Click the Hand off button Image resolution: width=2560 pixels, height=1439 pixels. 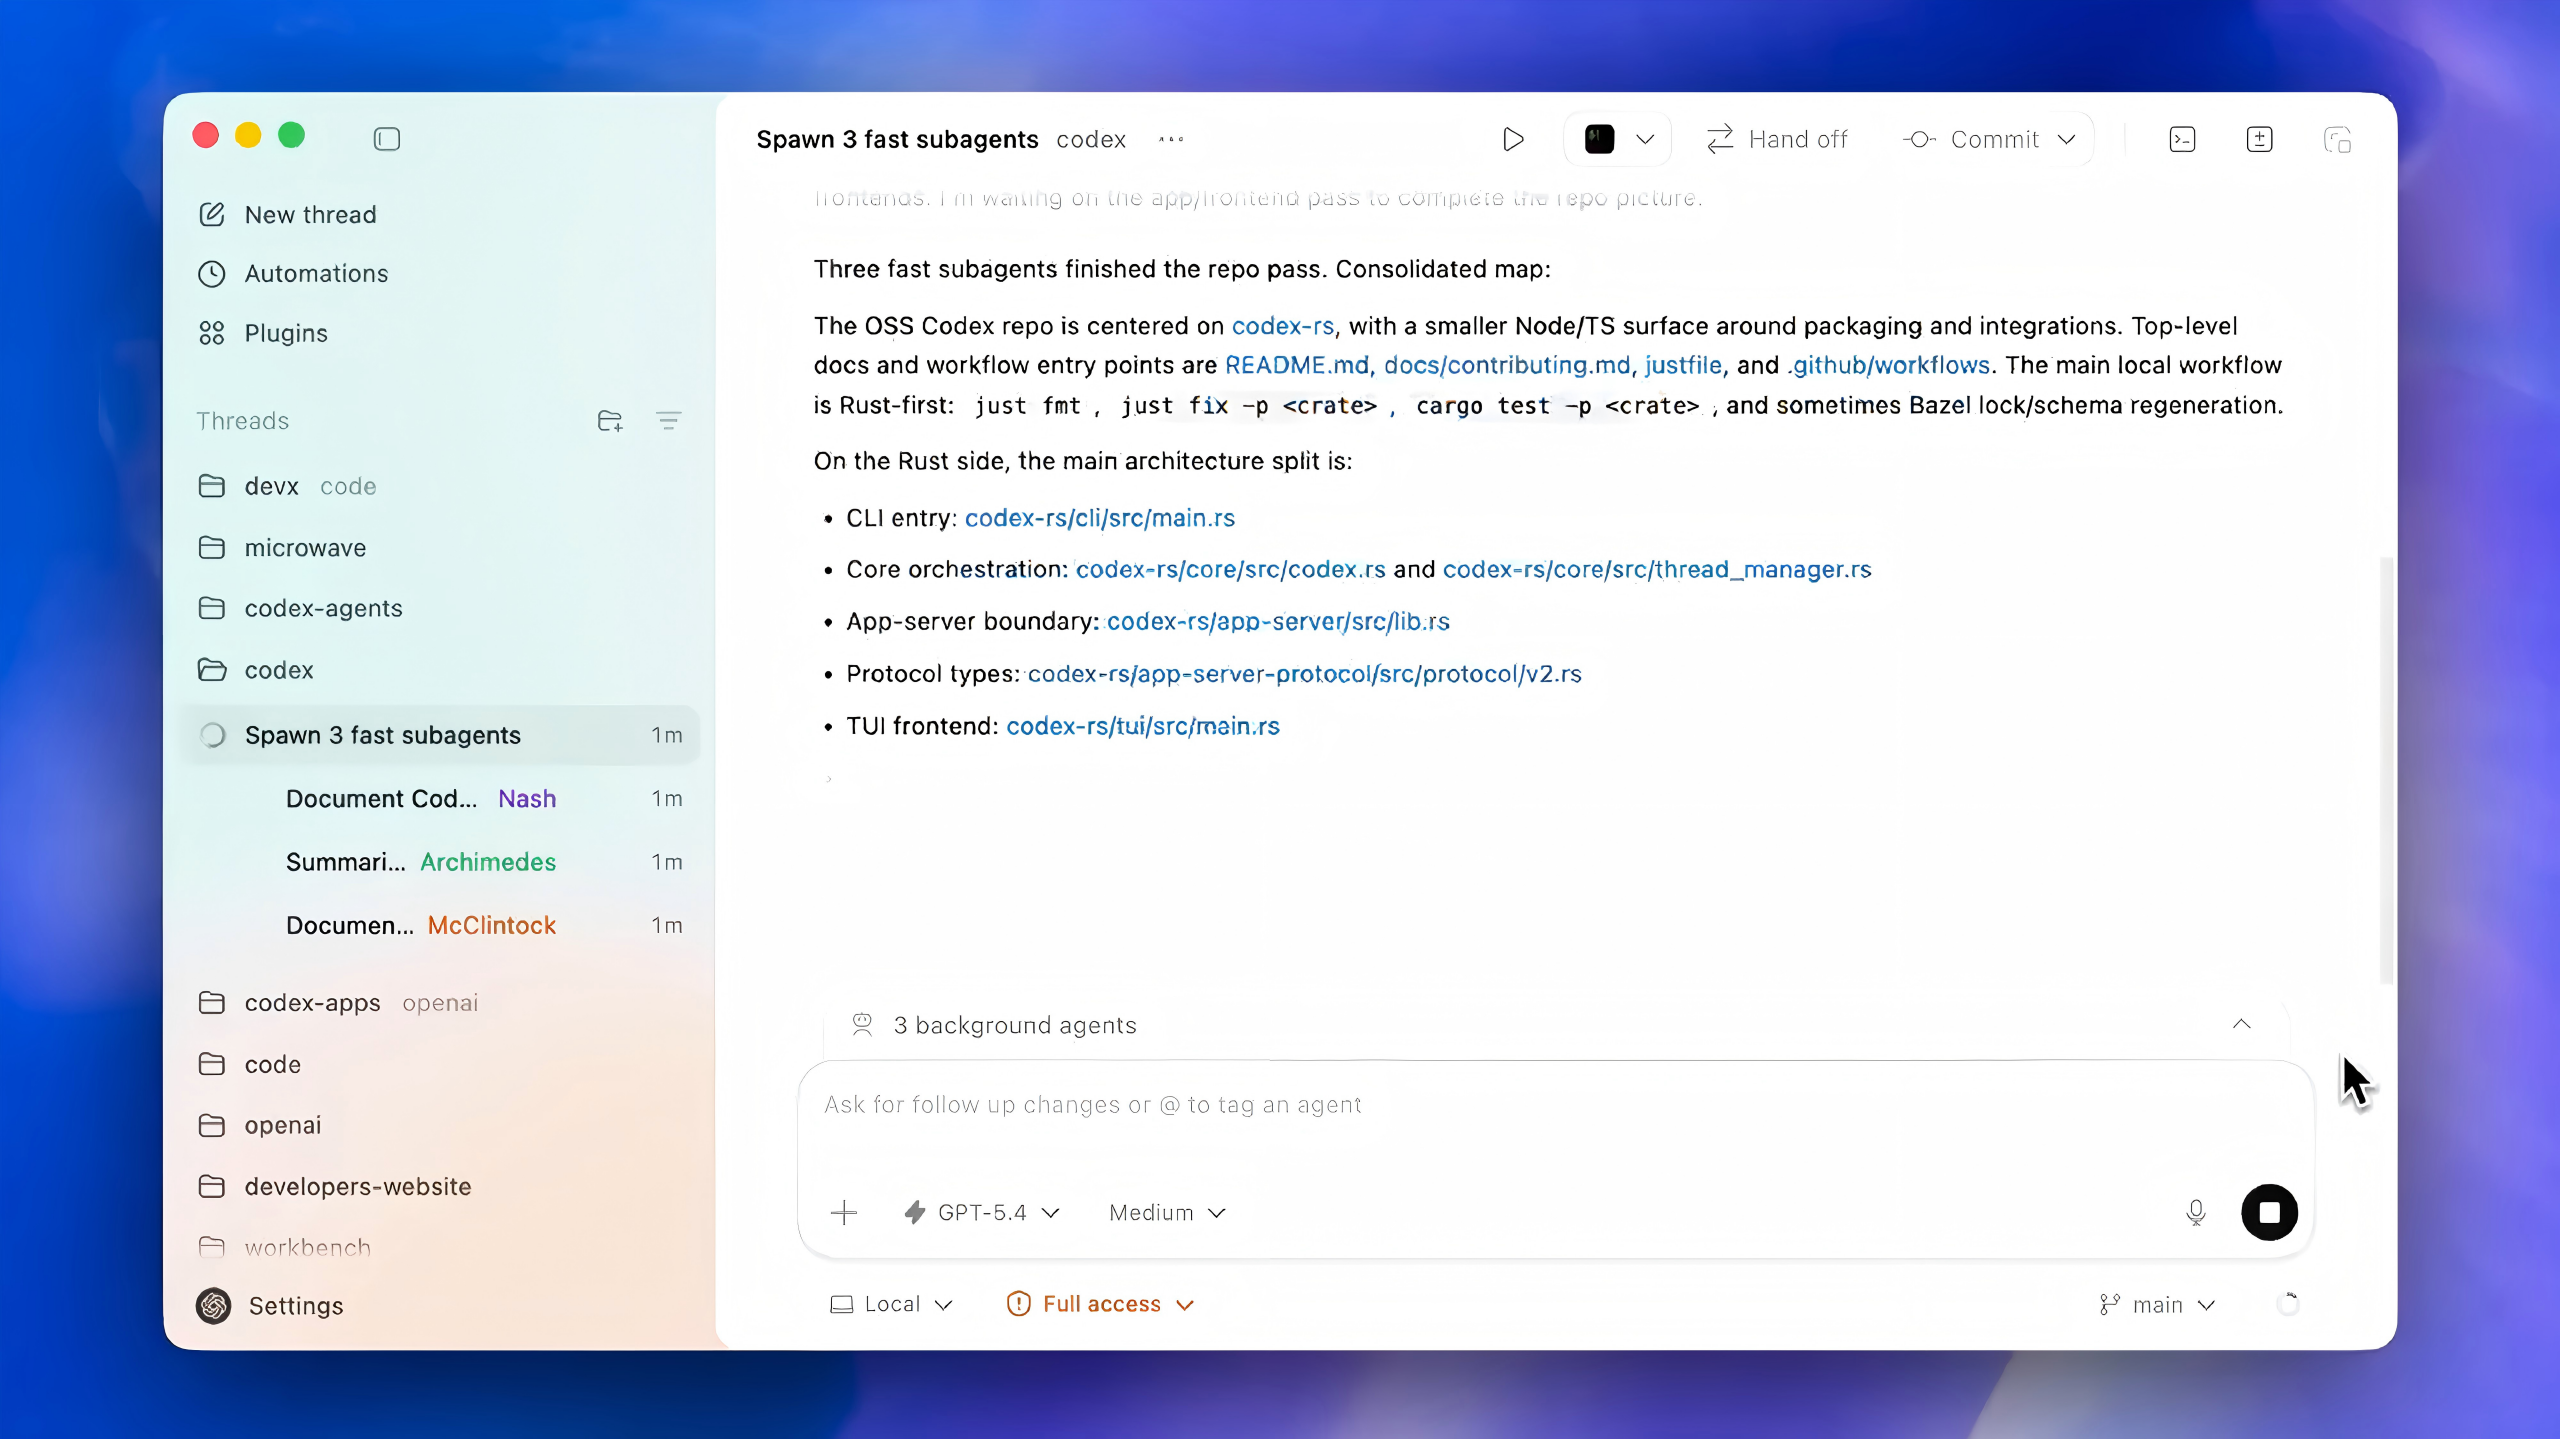point(1778,140)
